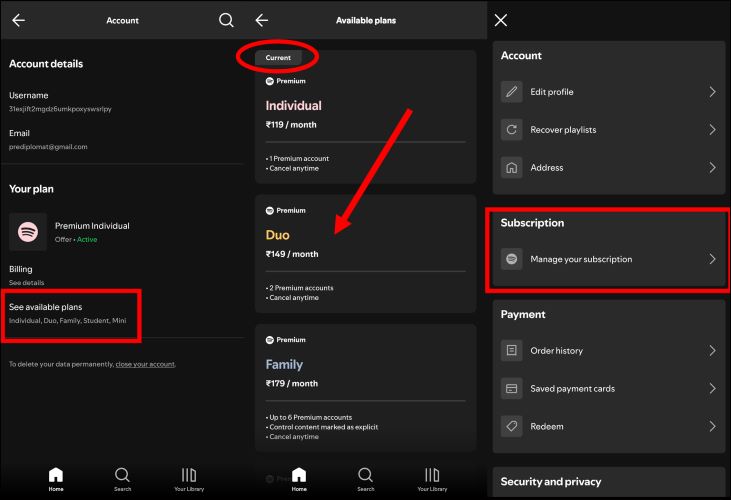Click the Security and privacy heading

[x=551, y=481]
